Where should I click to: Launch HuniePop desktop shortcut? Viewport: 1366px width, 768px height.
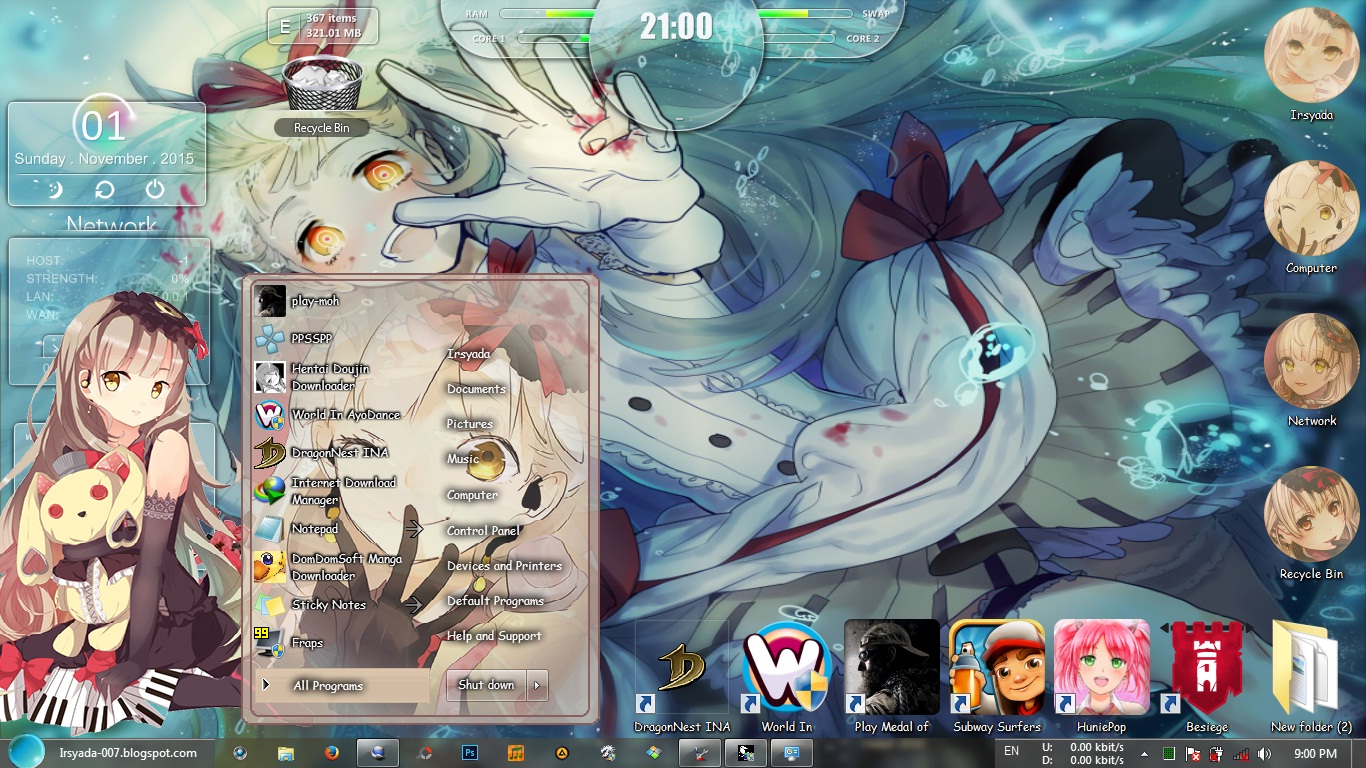pyautogui.click(x=1102, y=677)
